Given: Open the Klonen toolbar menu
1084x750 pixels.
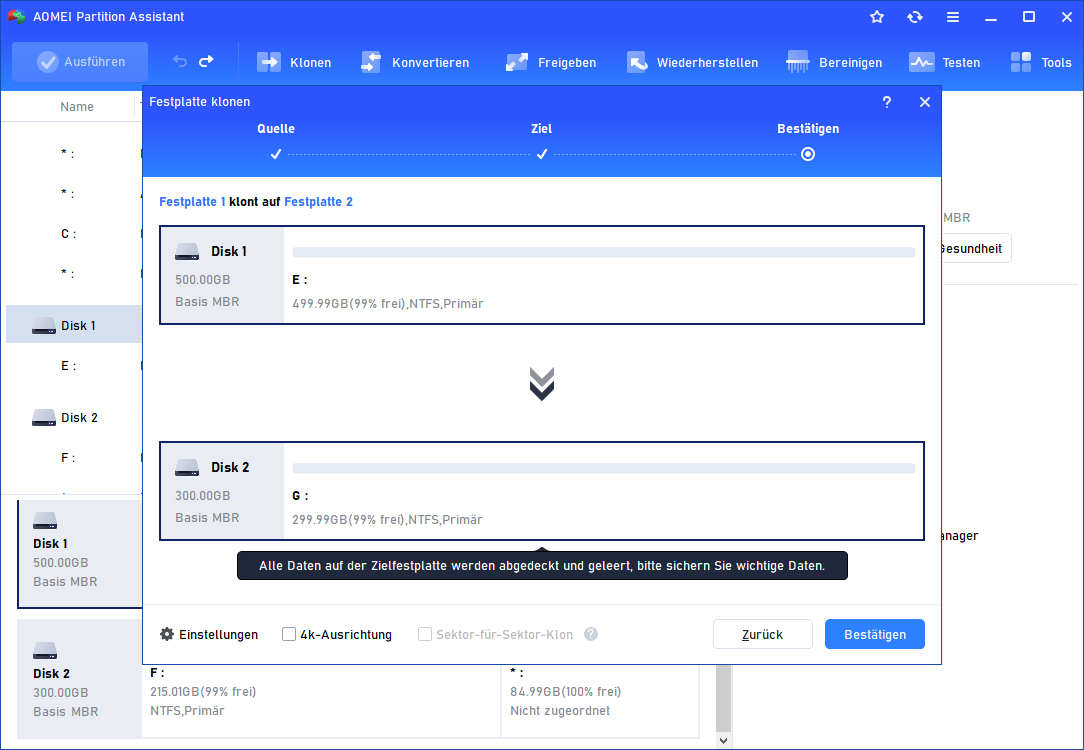Looking at the screenshot, I should click(x=294, y=62).
